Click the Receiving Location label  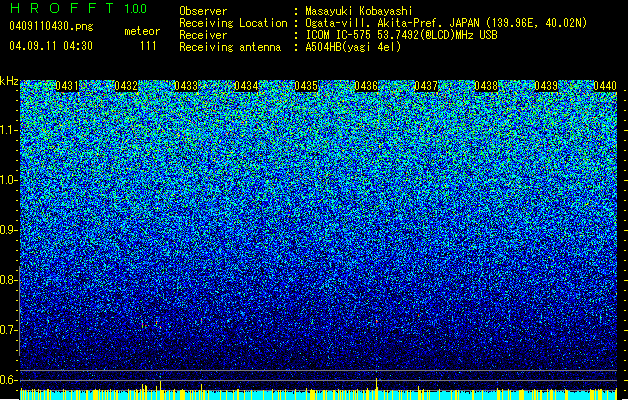233,23
